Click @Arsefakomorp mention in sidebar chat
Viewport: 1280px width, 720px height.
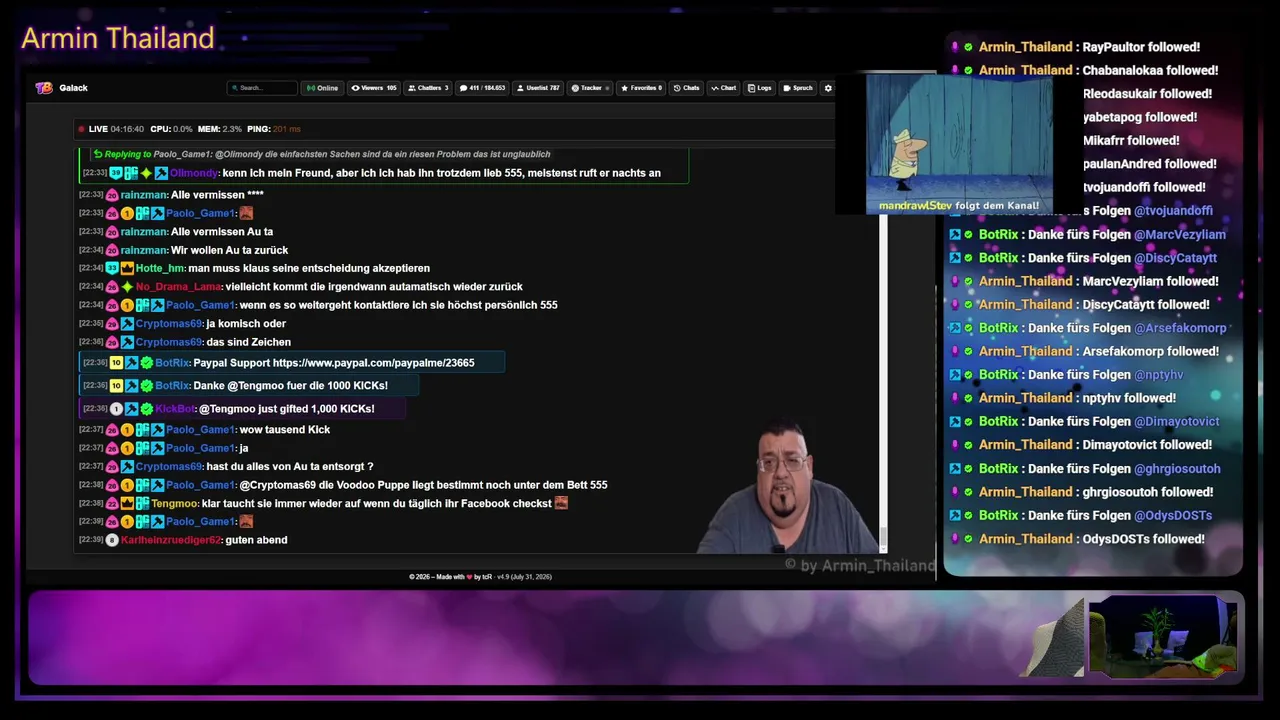pos(1180,328)
